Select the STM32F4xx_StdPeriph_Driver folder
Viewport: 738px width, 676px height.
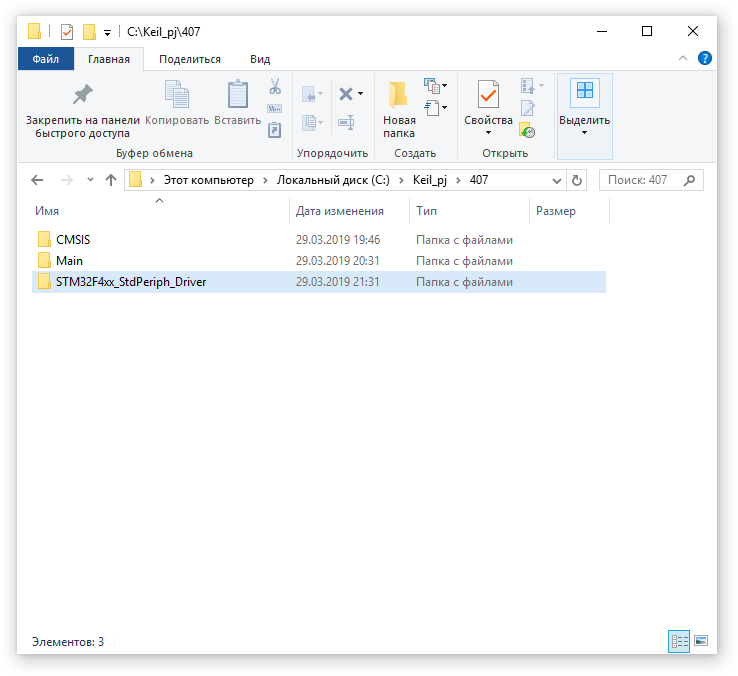[319, 282]
